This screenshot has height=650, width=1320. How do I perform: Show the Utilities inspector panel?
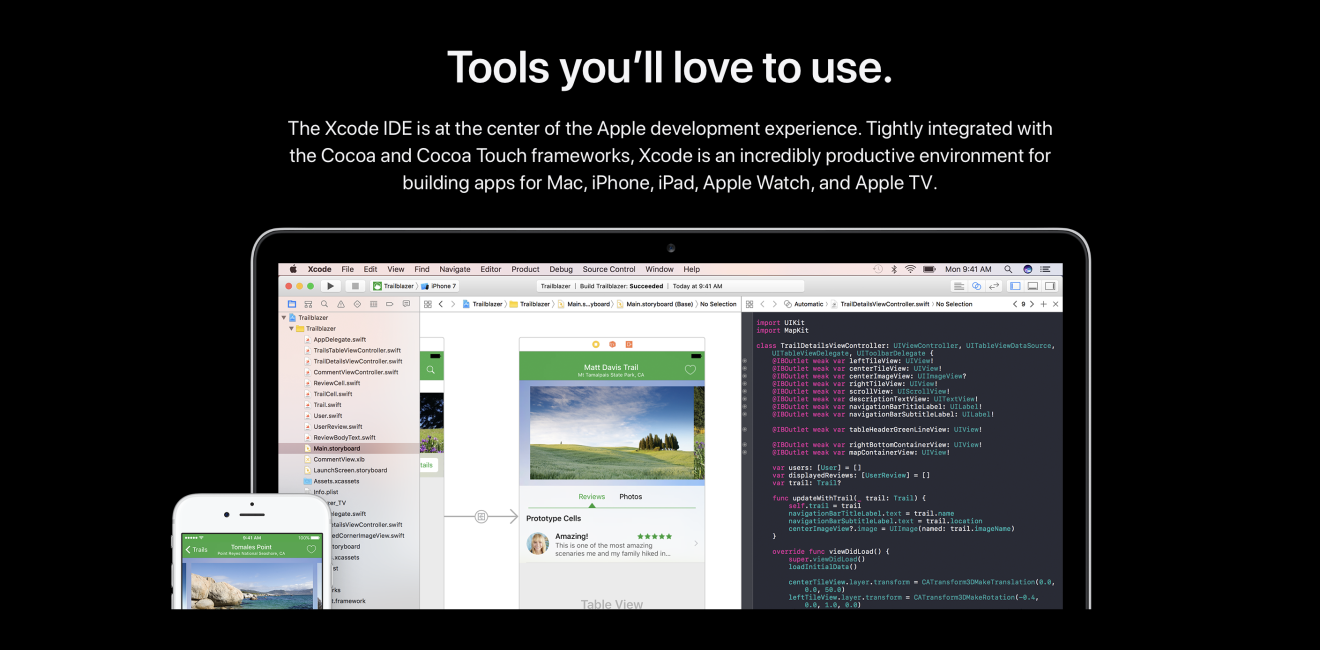pos(1050,286)
